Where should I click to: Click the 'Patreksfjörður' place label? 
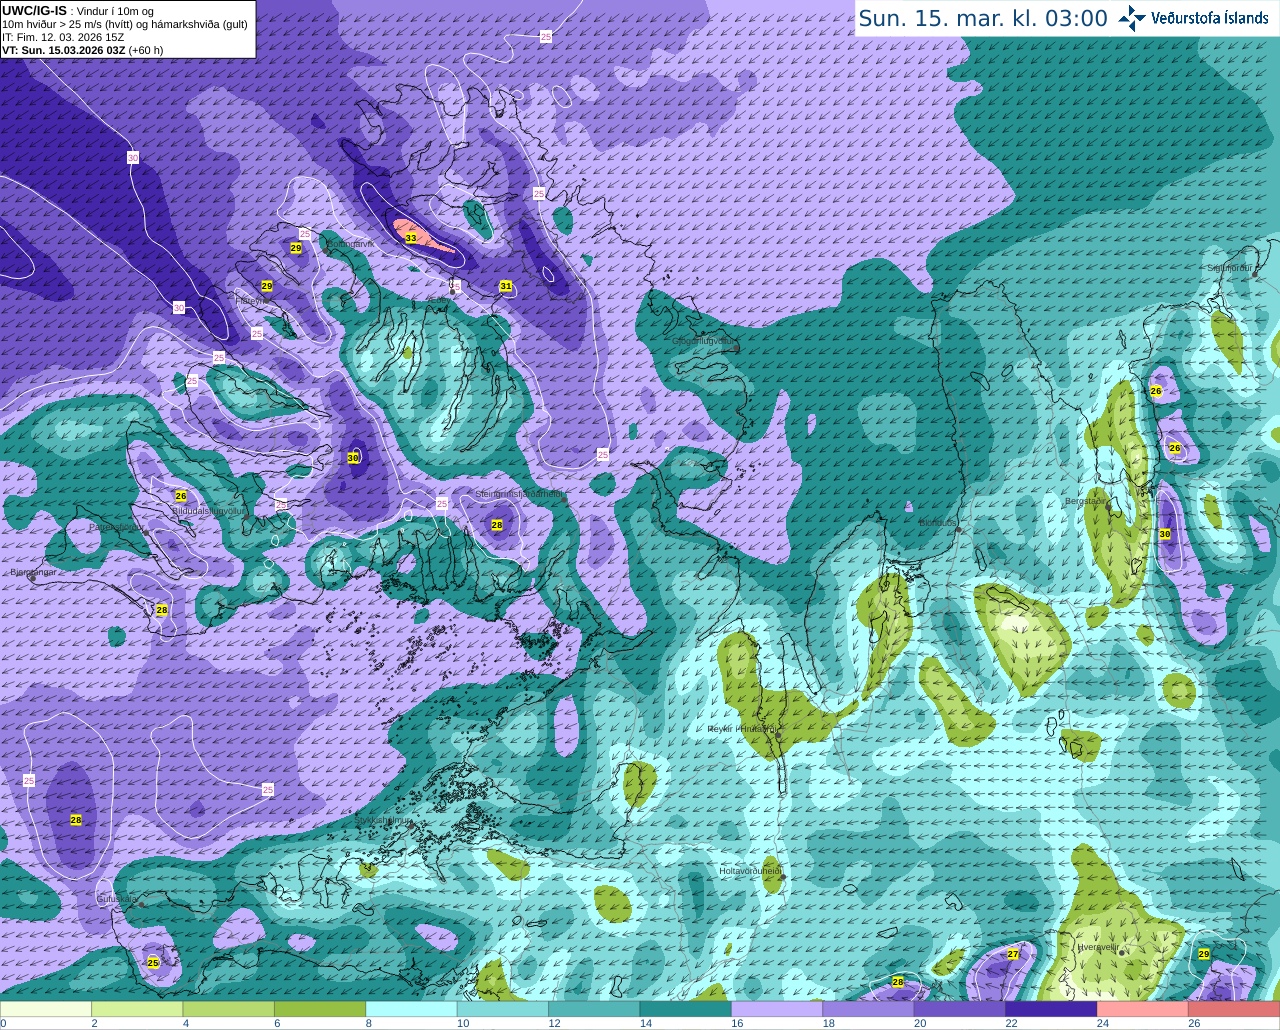click(x=116, y=526)
